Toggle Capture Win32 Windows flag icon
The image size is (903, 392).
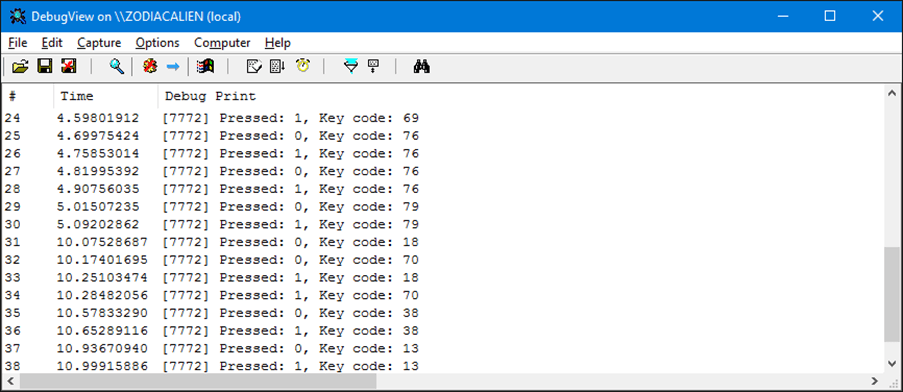tap(205, 66)
